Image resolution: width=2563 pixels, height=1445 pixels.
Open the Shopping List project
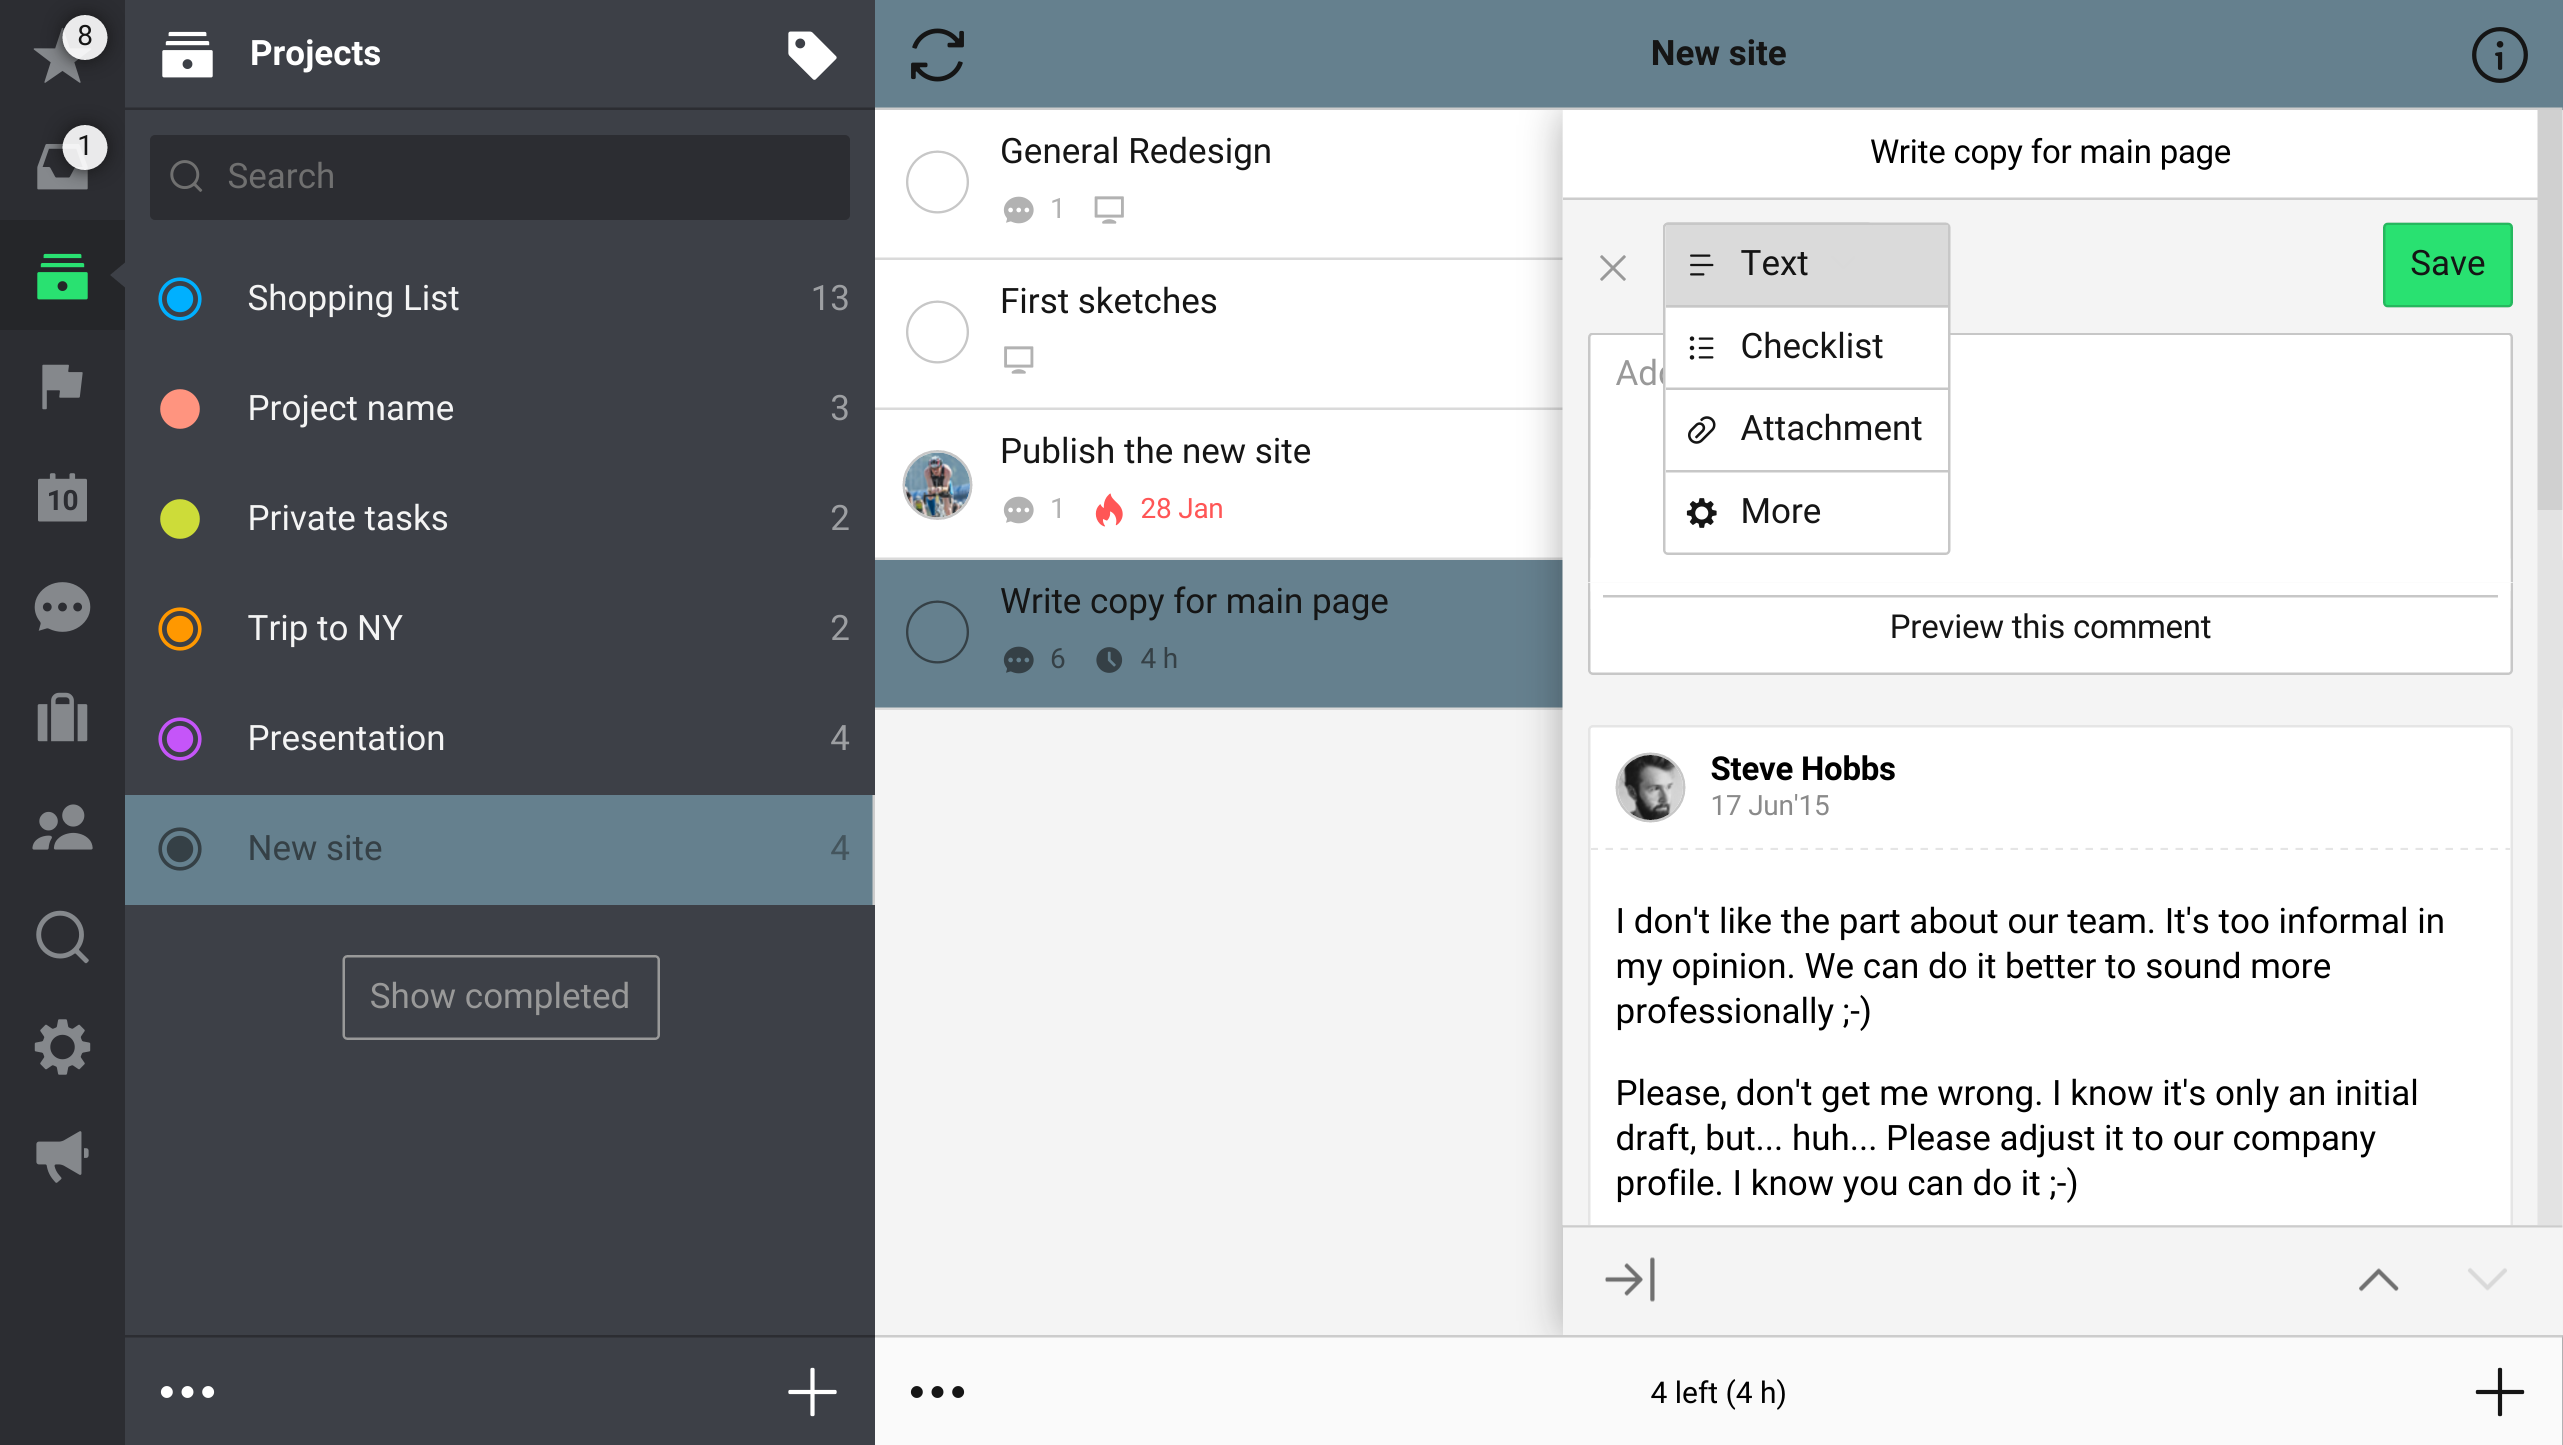pos(500,298)
